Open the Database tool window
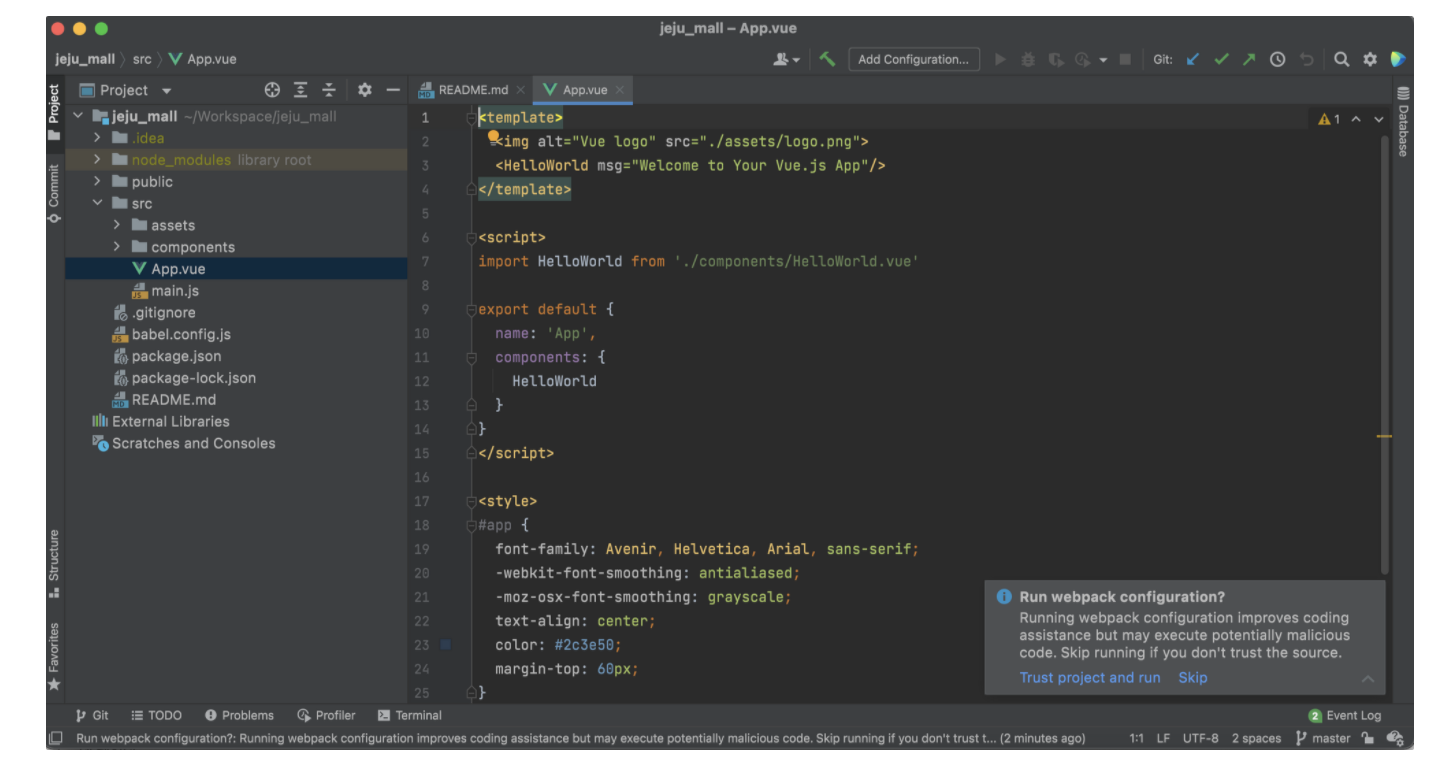This screenshot has width=1440, height=778. click(1402, 123)
